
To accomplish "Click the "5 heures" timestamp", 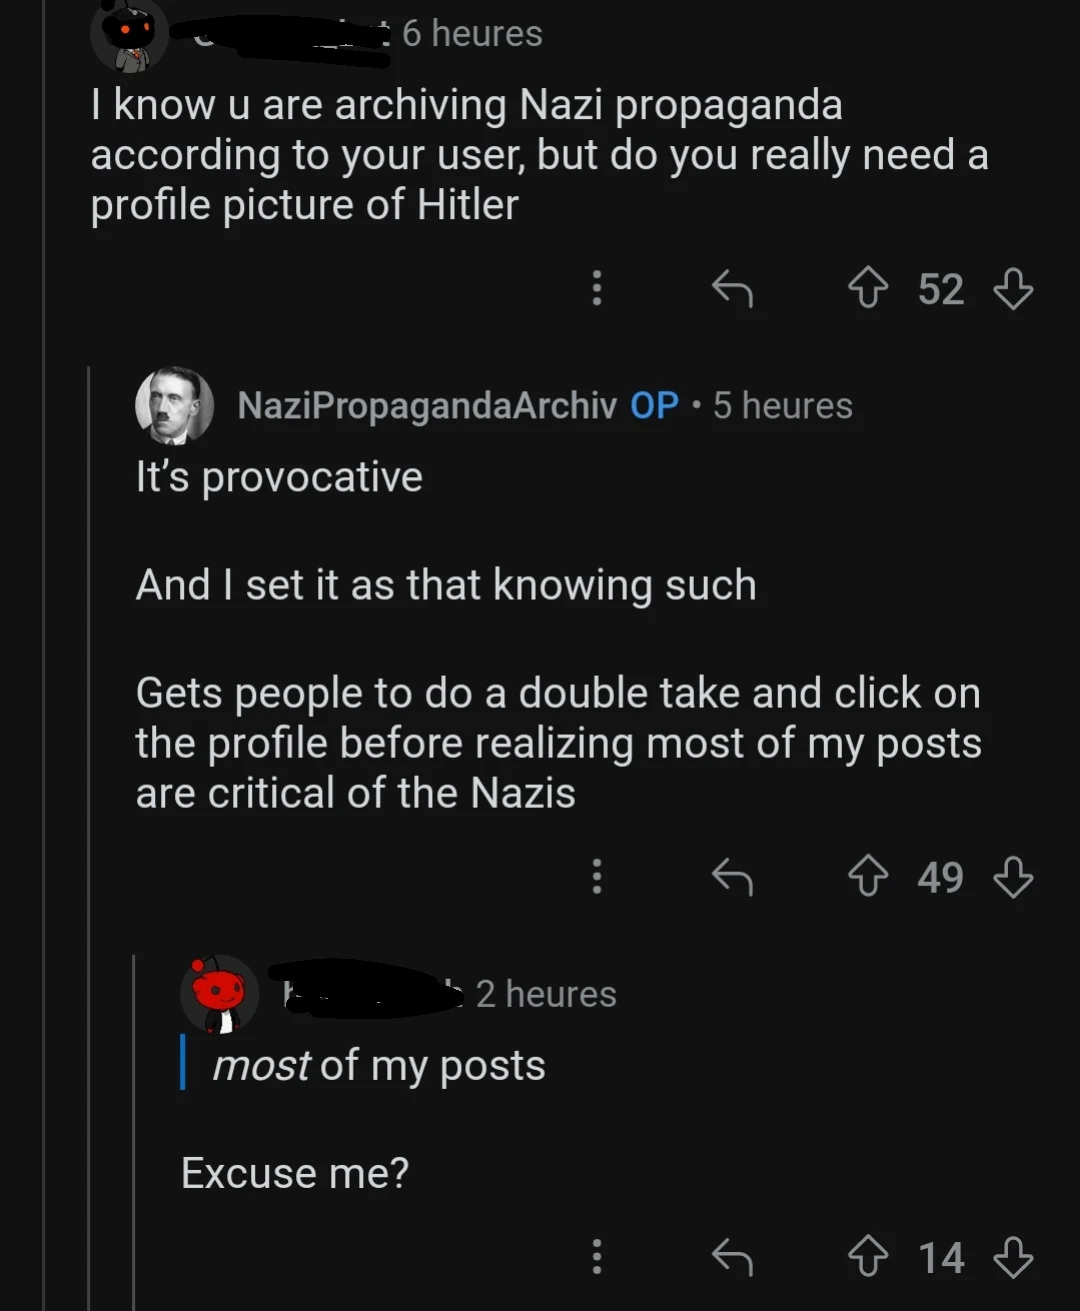I will (x=782, y=406).
